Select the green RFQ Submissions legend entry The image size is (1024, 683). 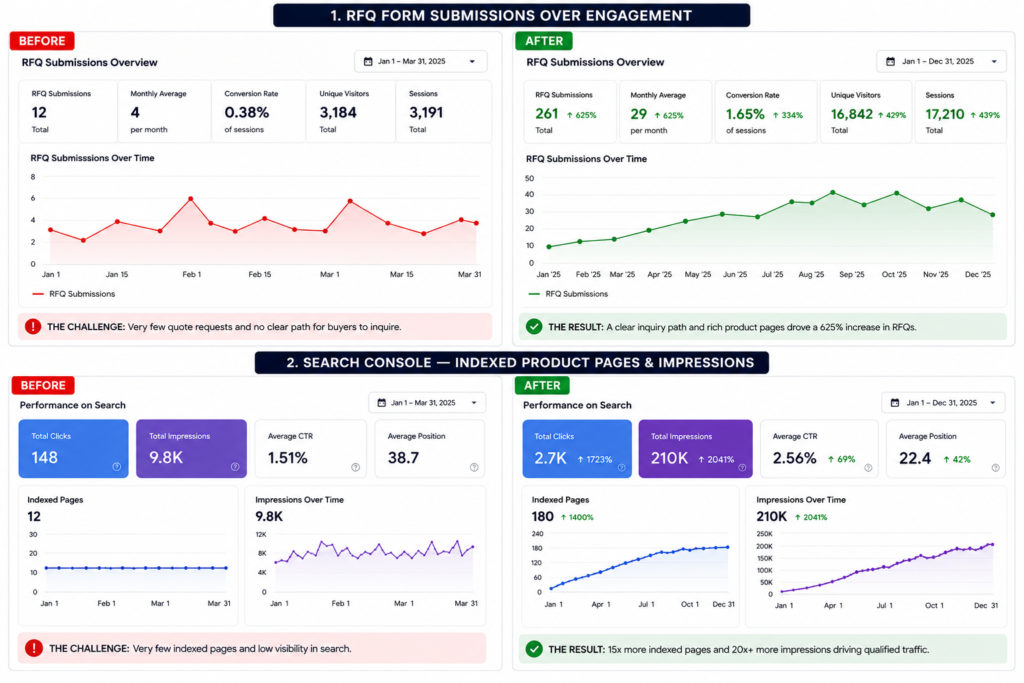pyautogui.click(x=568, y=294)
